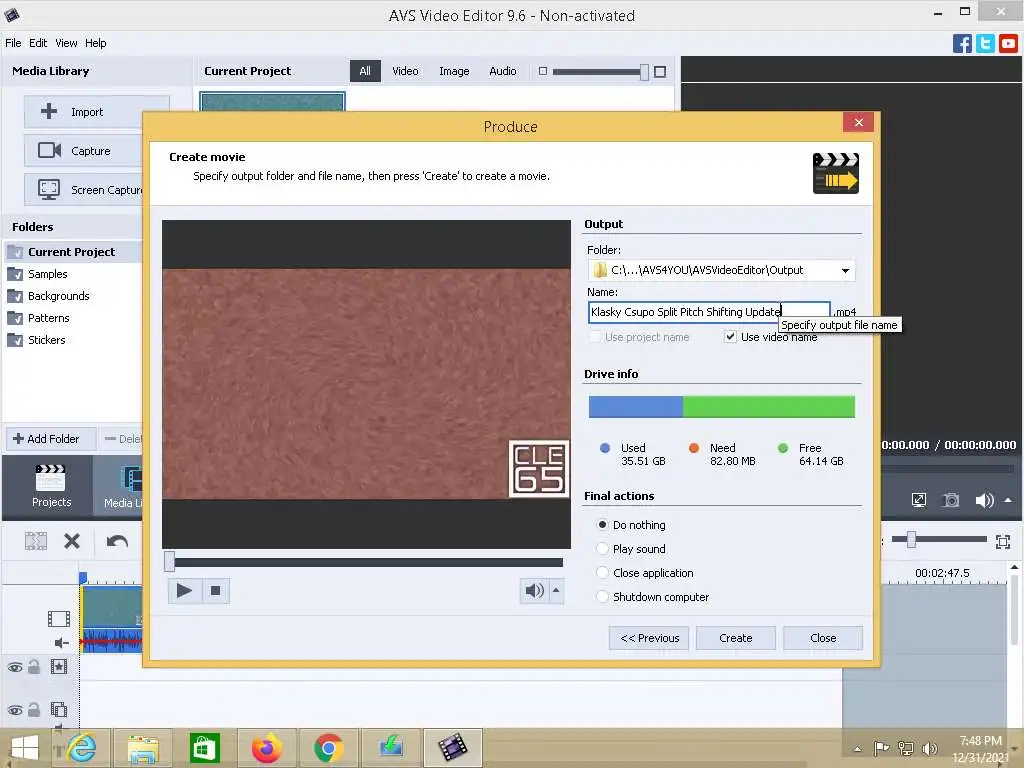Click the Projects clapperboard icon
1024x768 pixels.
(x=50, y=478)
